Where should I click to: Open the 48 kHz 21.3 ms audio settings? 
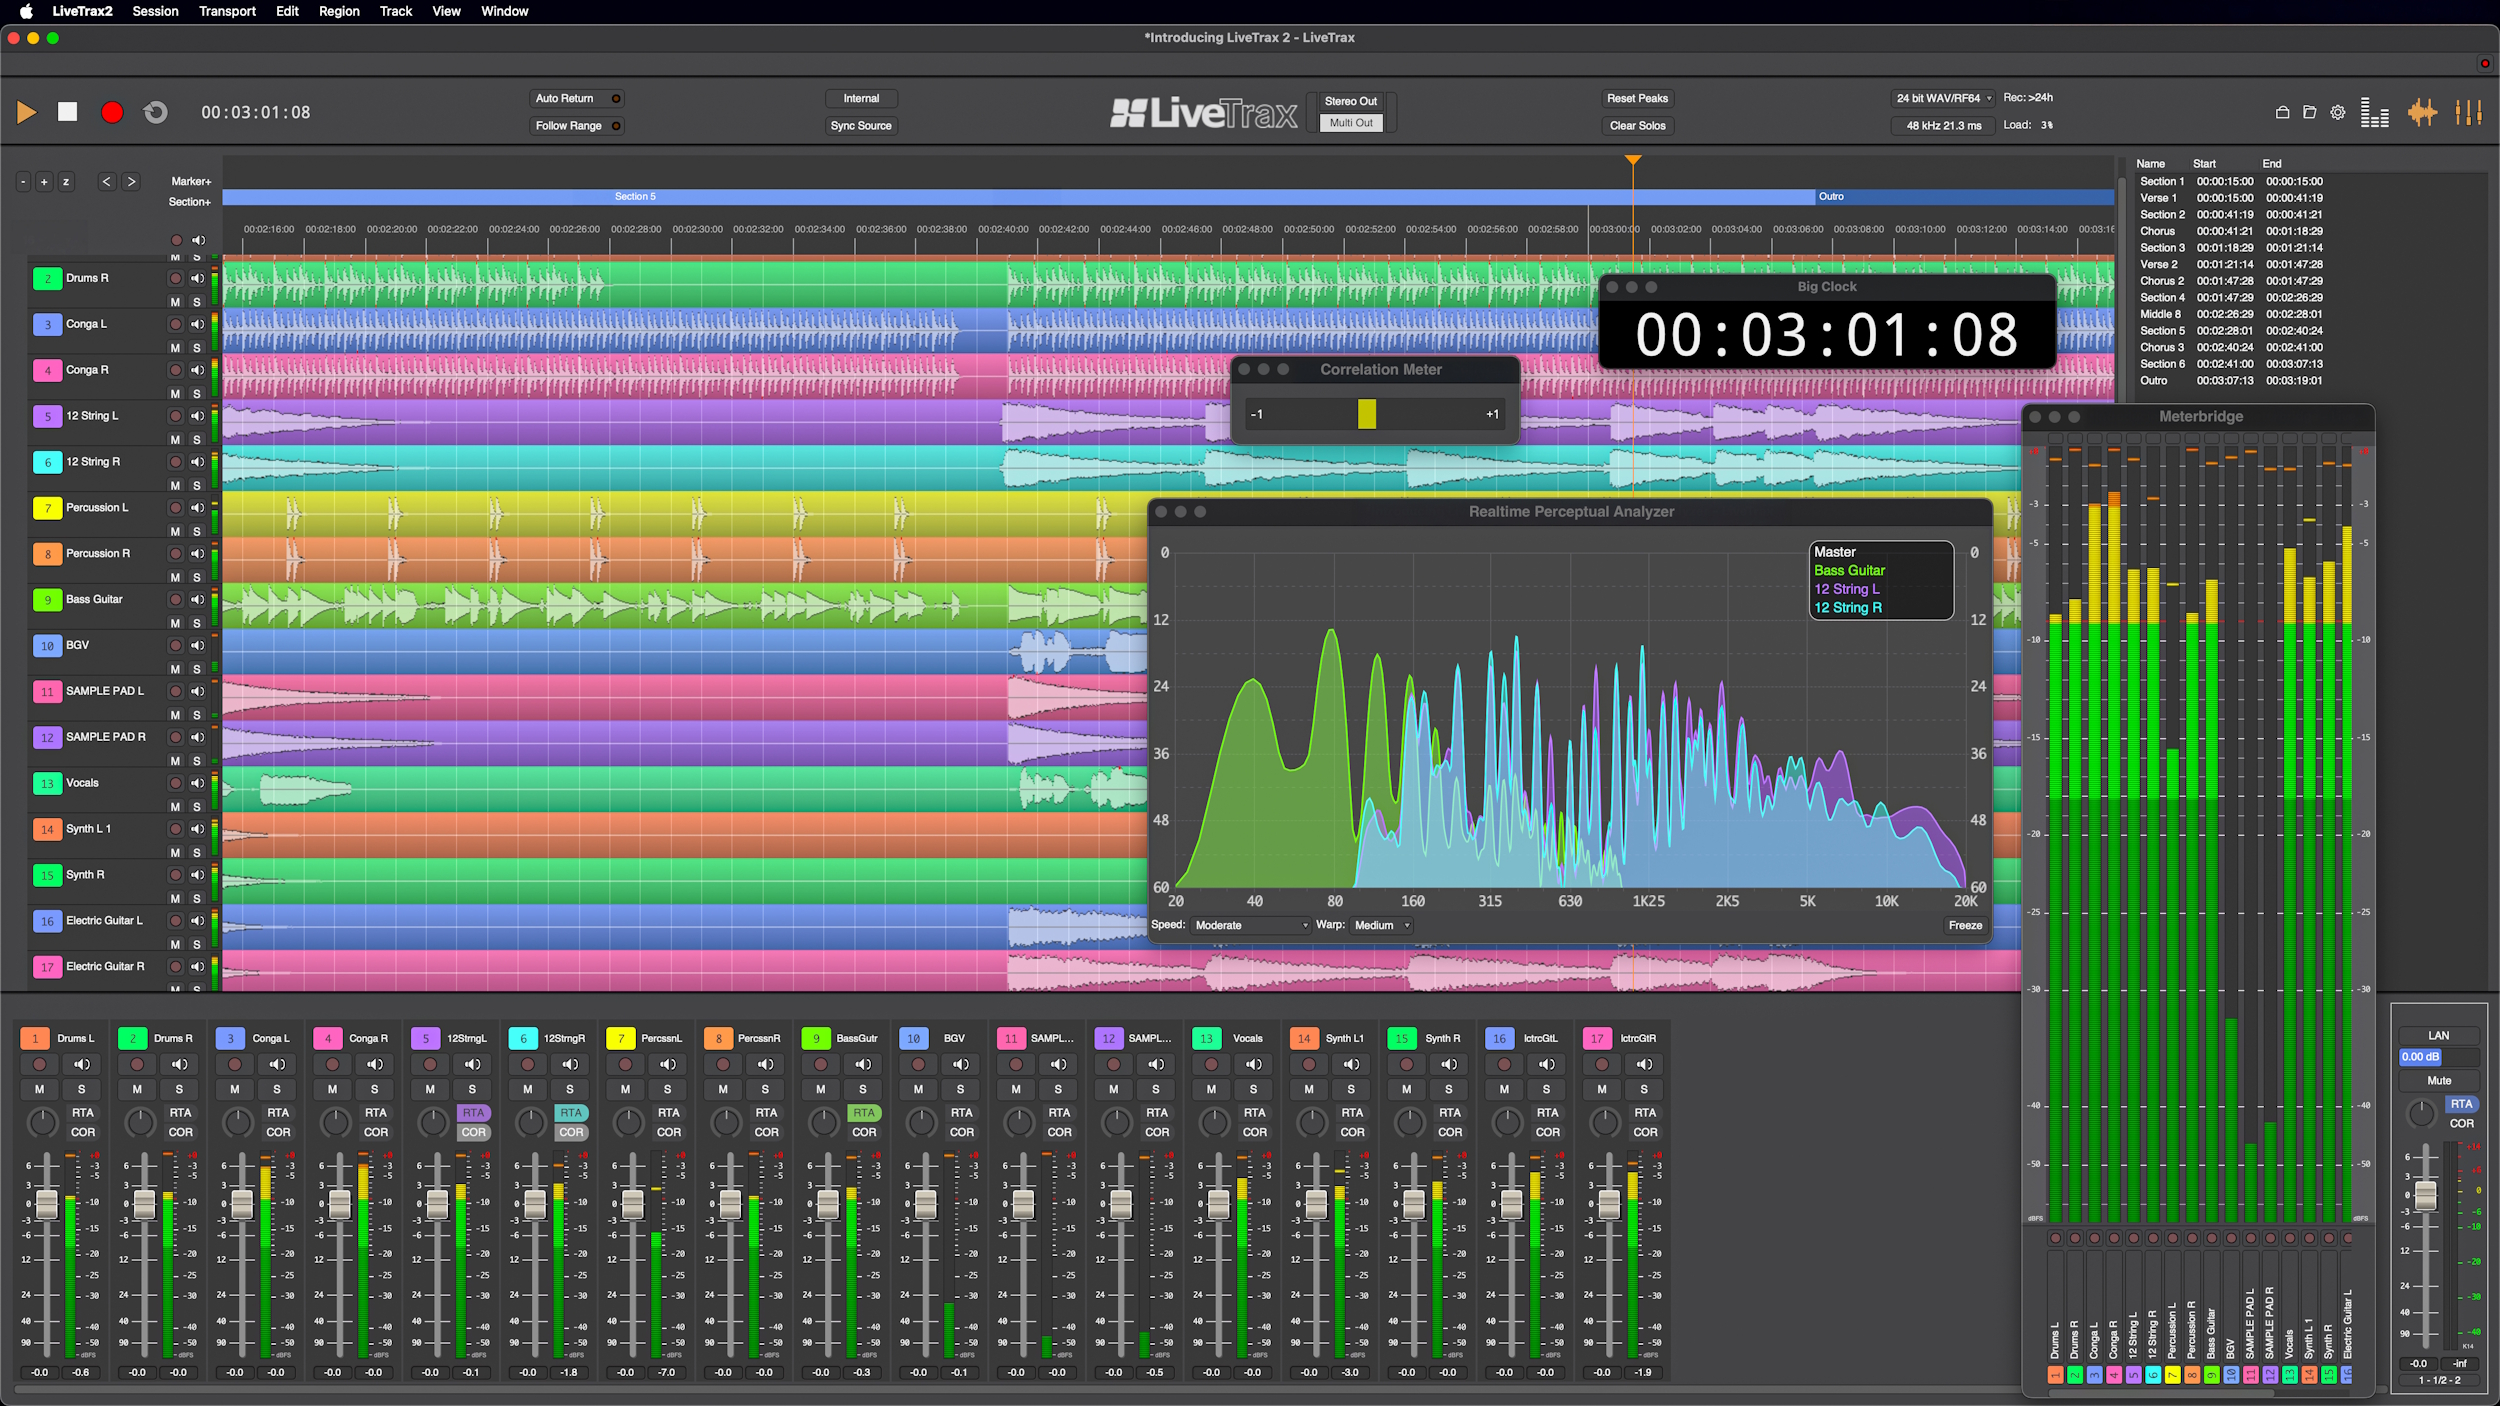tap(1943, 126)
